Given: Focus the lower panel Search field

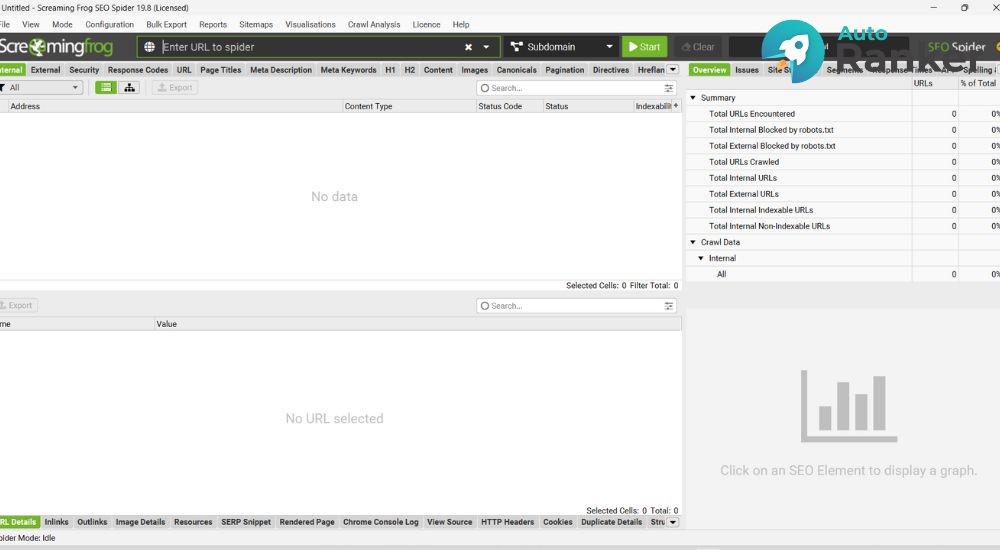Looking at the screenshot, I should tap(571, 306).
